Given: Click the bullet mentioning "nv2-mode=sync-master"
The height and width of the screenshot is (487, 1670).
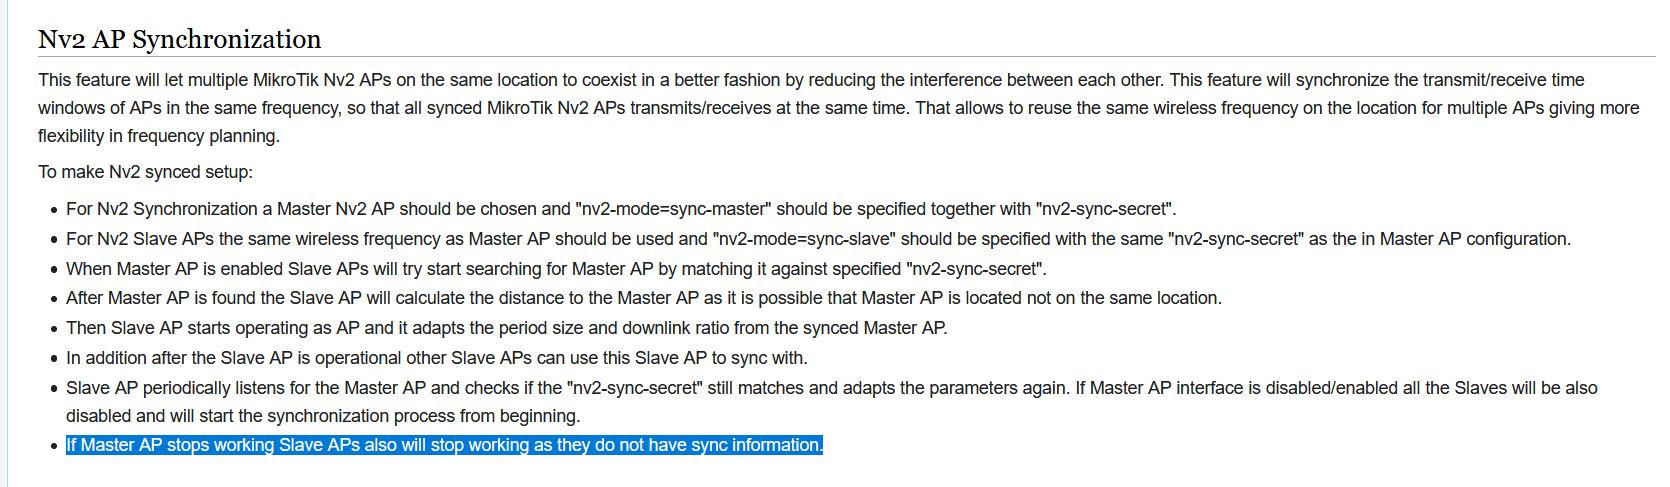Looking at the screenshot, I should pyautogui.click(x=621, y=209).
